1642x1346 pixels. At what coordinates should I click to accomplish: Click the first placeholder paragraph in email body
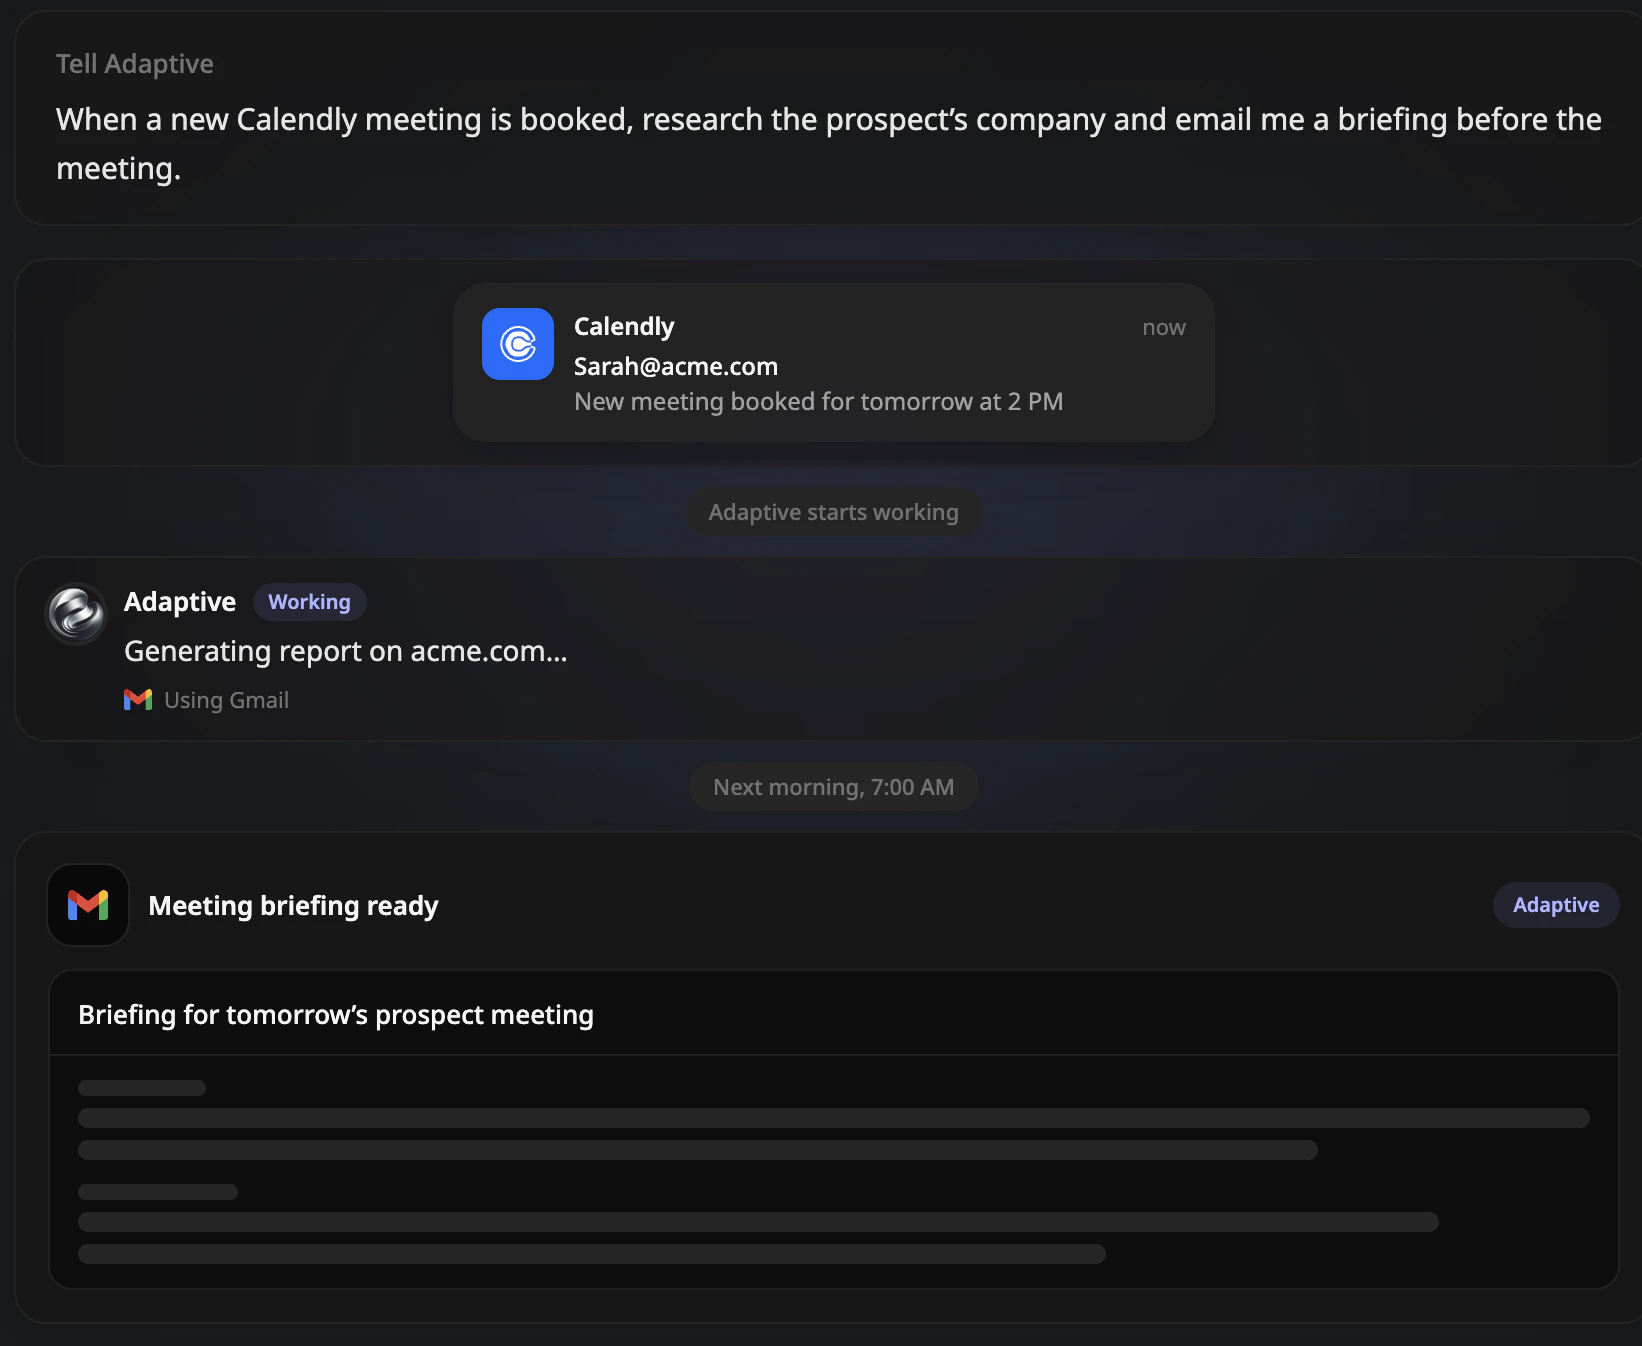click(834, 1120)
